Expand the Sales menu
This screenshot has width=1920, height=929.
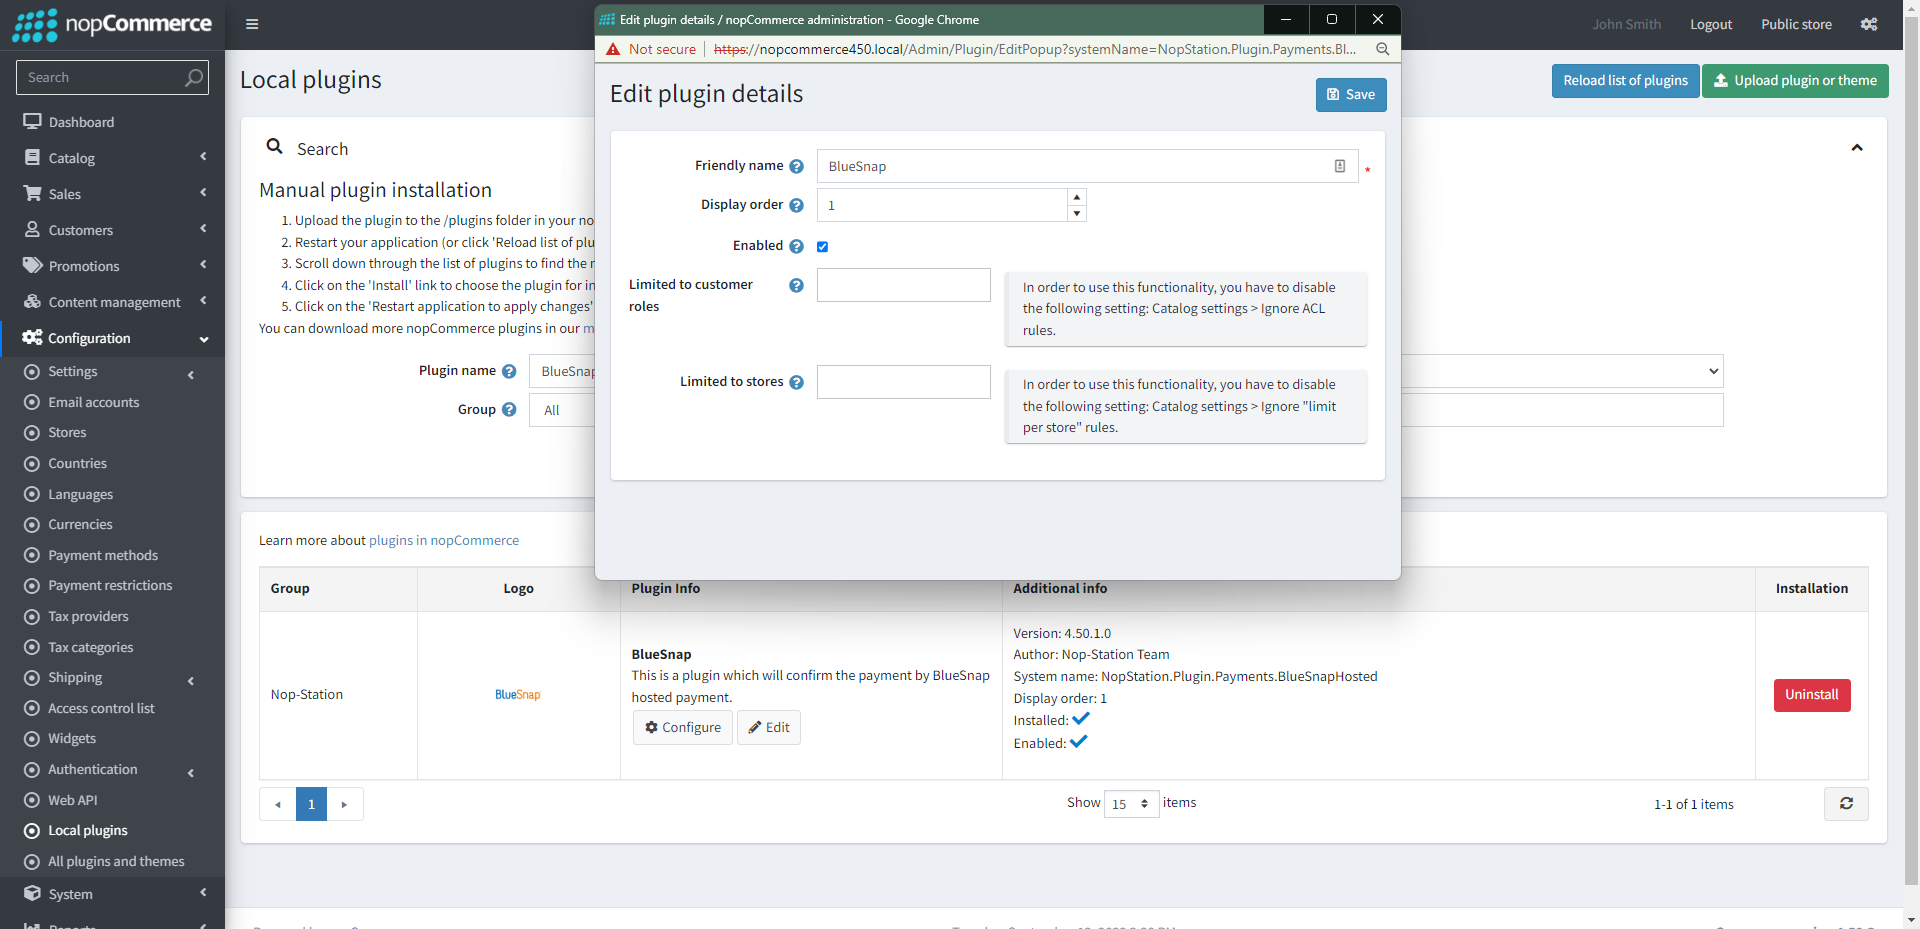(112, 194)
